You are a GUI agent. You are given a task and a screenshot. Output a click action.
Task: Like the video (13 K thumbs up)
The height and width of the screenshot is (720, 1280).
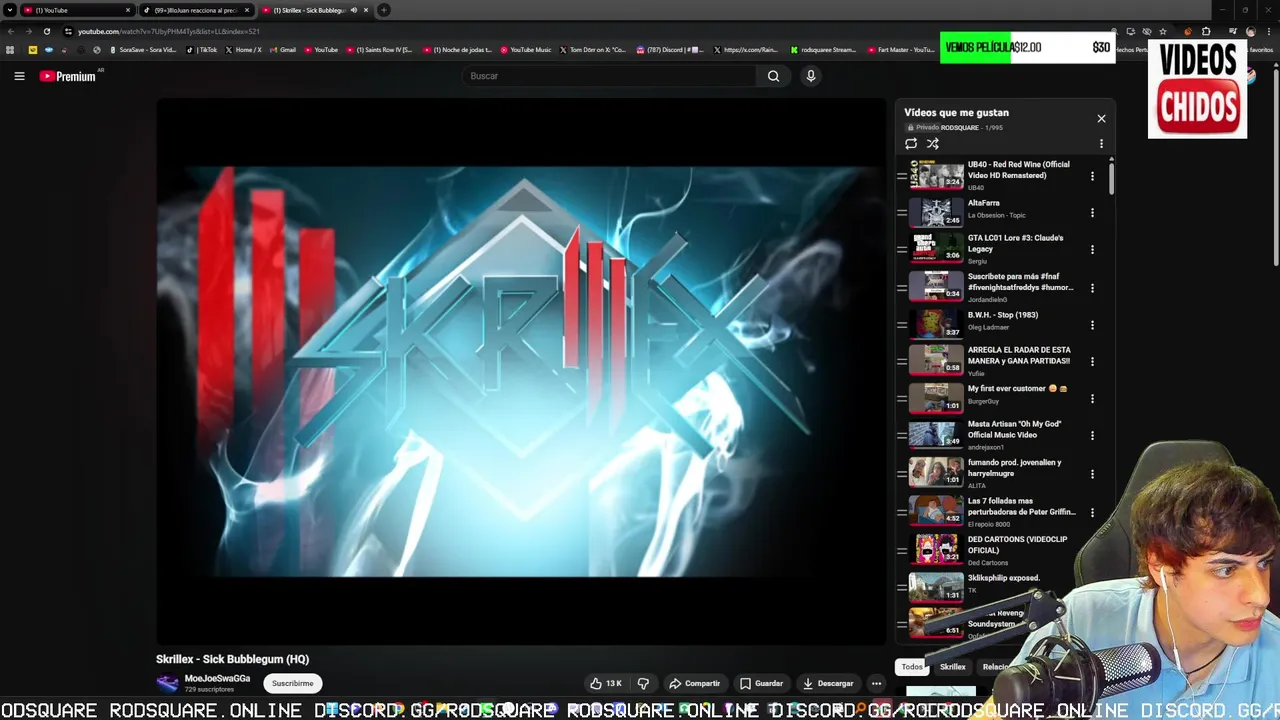[x=606, y=683]
